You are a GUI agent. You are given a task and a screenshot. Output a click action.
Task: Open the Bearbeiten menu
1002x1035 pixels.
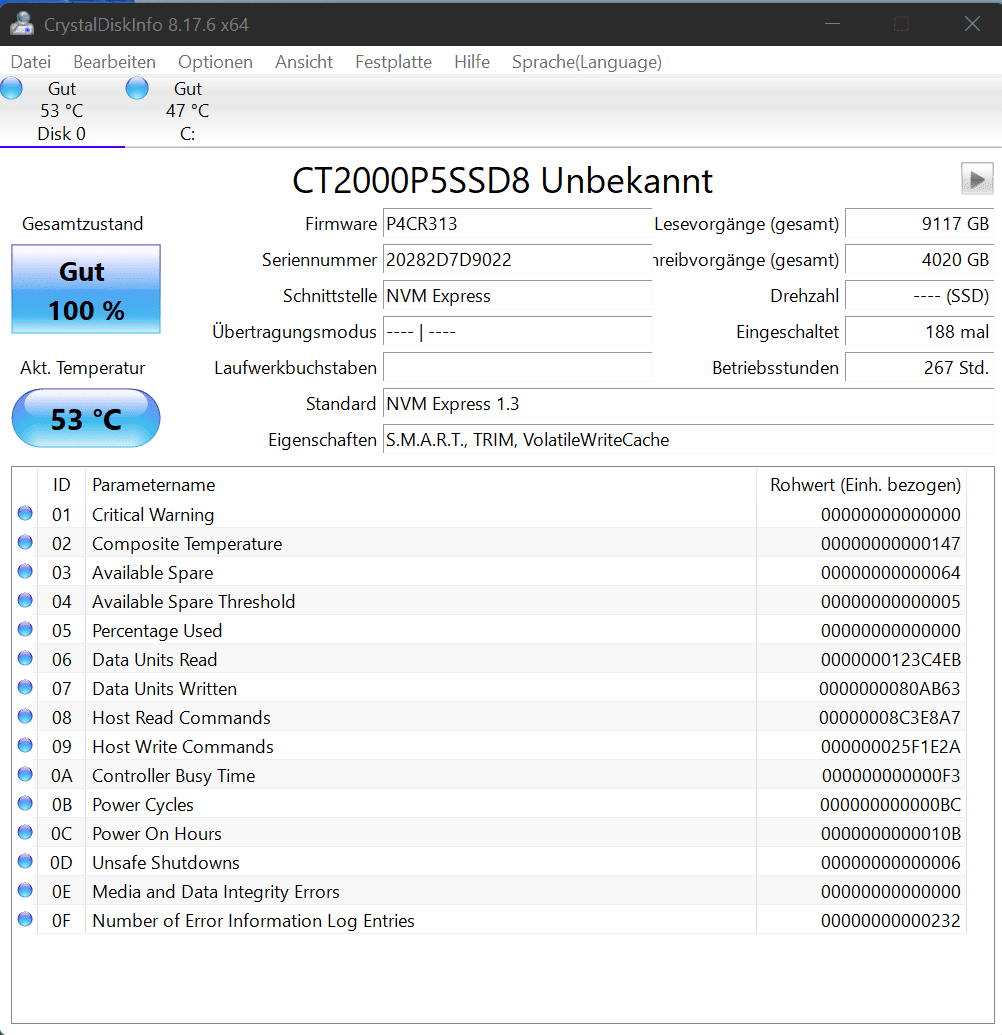(114, 62)
